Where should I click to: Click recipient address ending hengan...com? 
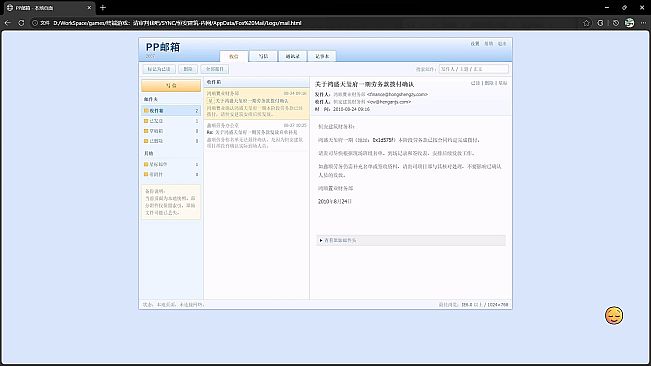[389, 102]
